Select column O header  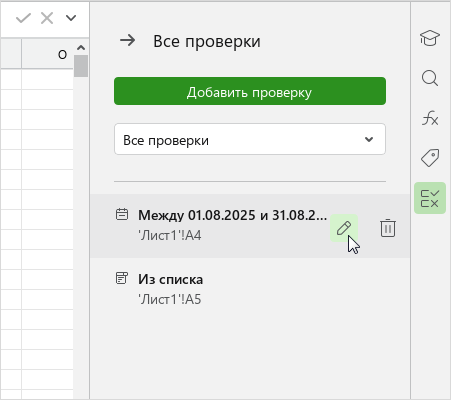click(47, 54)
